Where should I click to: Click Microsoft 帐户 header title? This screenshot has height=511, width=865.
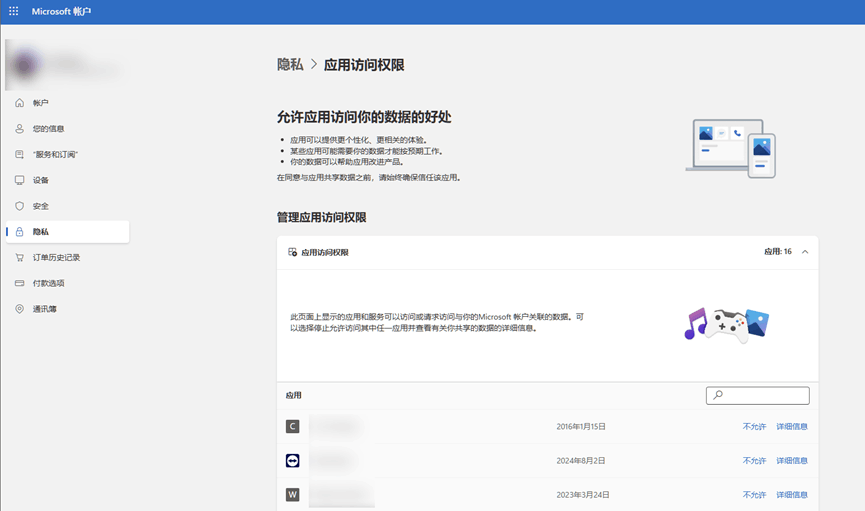61,11
